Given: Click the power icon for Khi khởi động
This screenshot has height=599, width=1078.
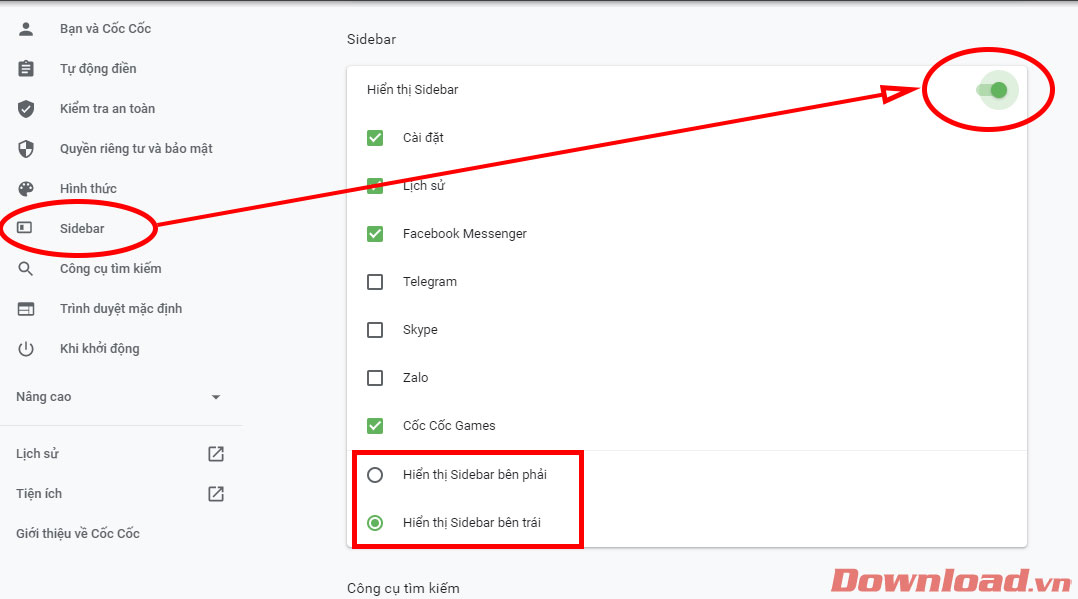Looking at the screenshot, I should pyautogui.click(x=26, y=349).
